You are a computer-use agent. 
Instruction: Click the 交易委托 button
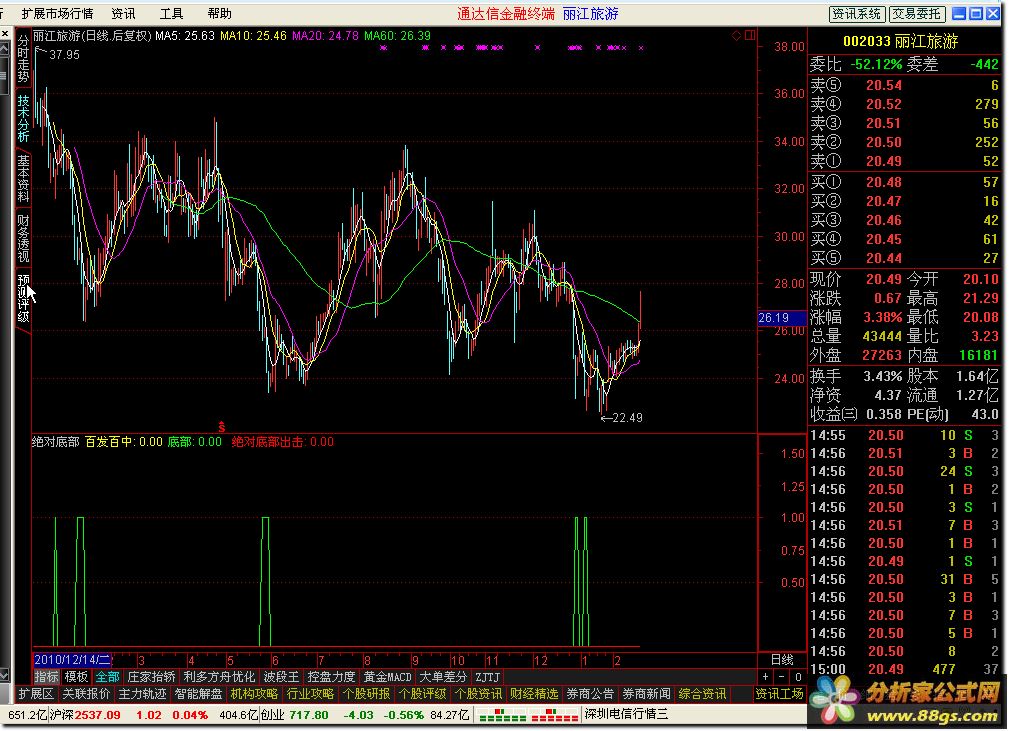pos(917,14)
